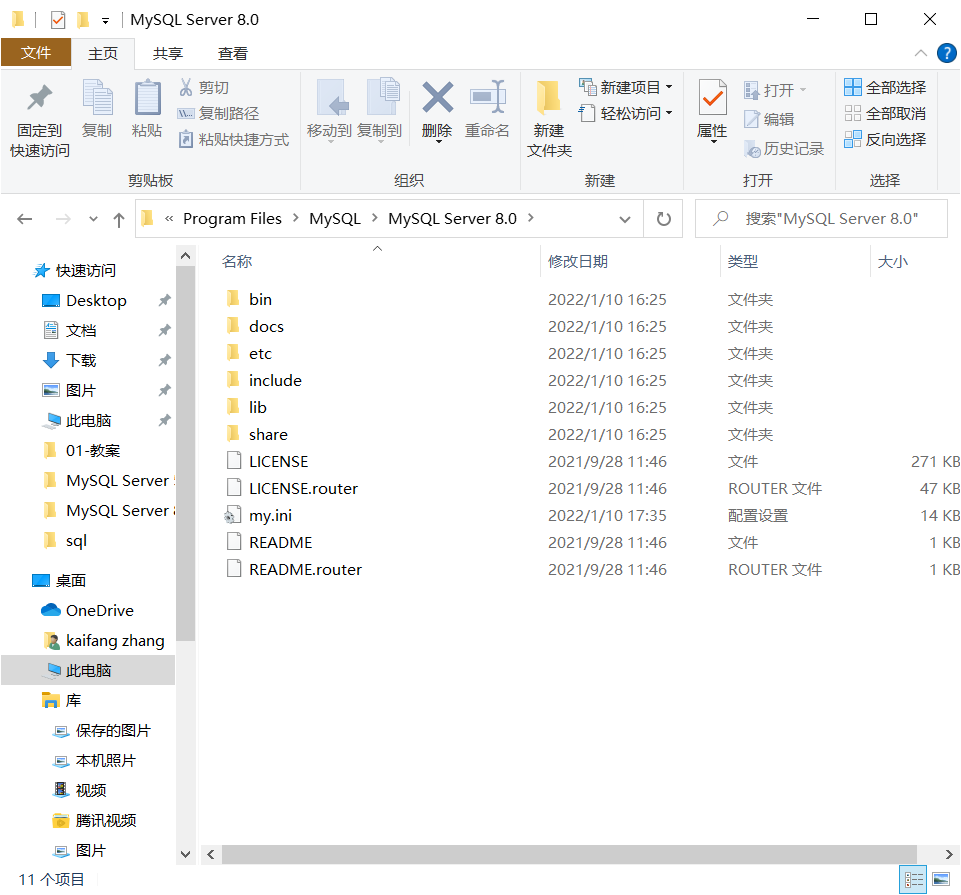The width and height of the screenshot is (961, 895).
Task: Click Invert Selection (反向选择)
Action: [885, 140]
